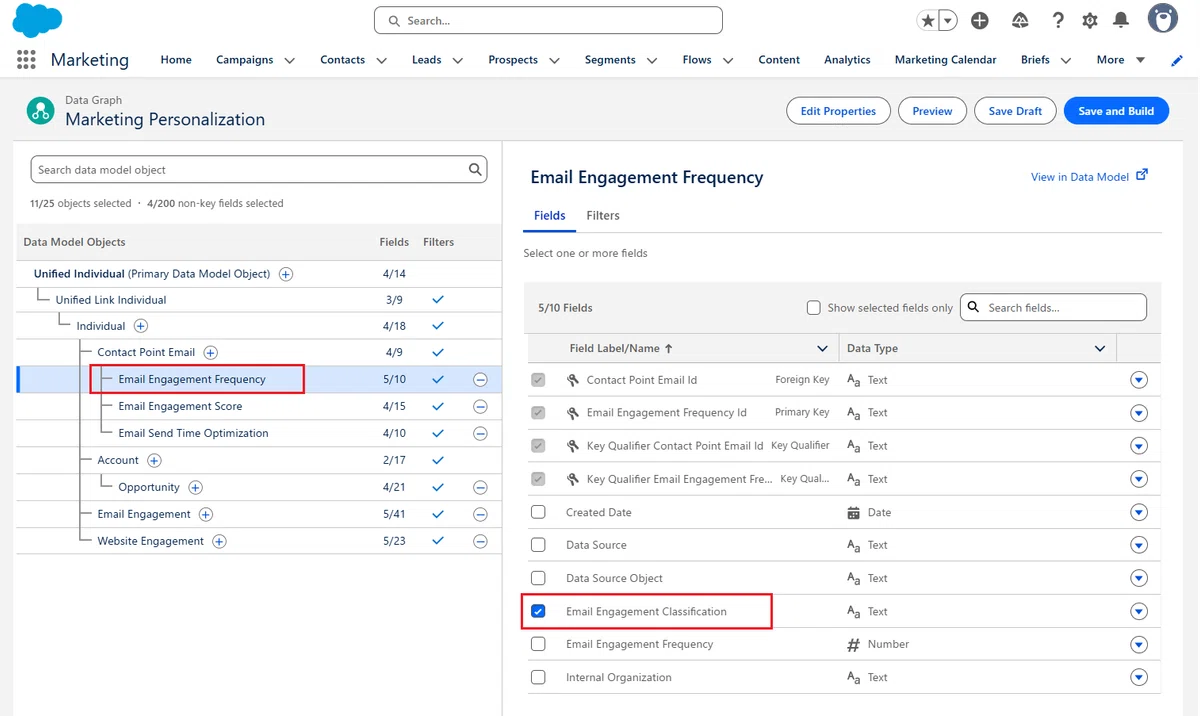Open the Segments nav dropdown chevron

click(x=652, y=61)
